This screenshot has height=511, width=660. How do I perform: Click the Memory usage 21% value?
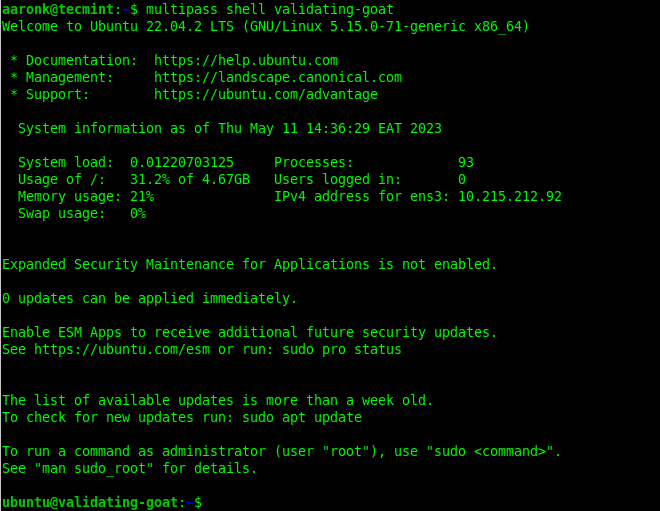coord(142,197)
